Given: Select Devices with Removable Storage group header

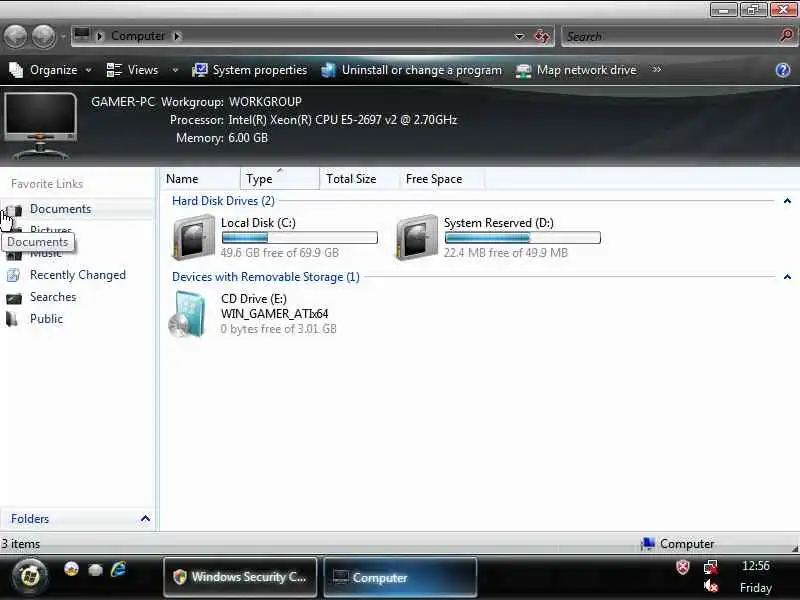Looking at the screenshot, I should tap(266, 277).
